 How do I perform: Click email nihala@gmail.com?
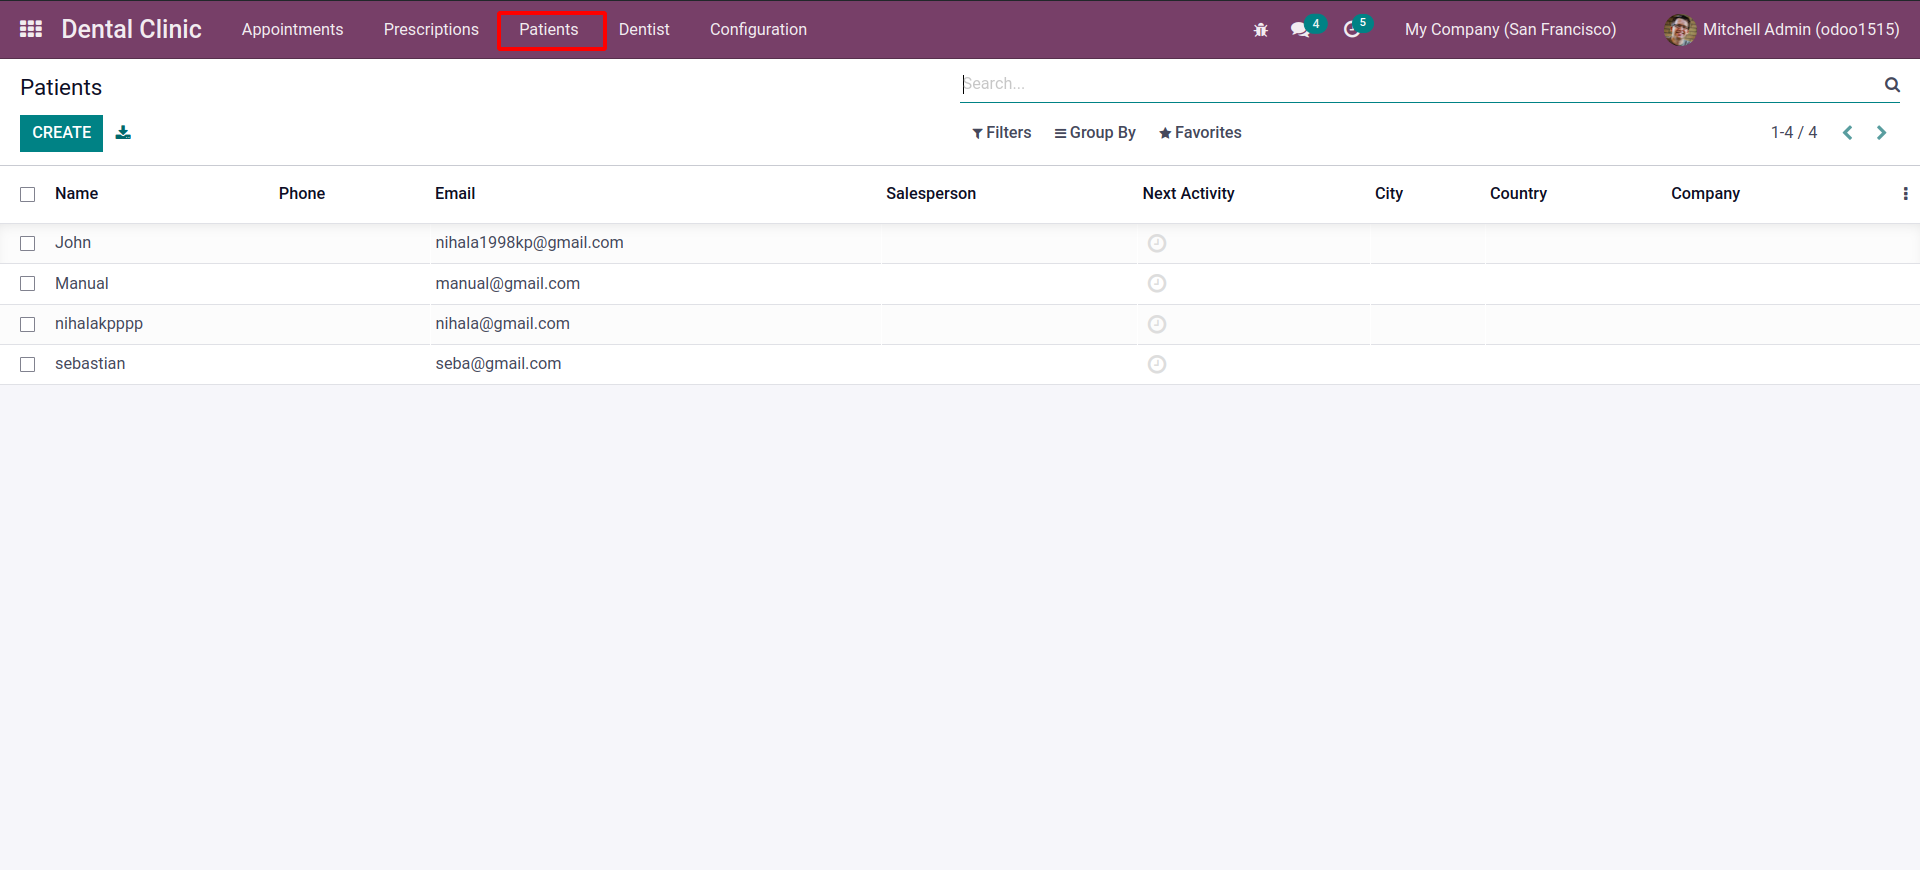(502, 324)
